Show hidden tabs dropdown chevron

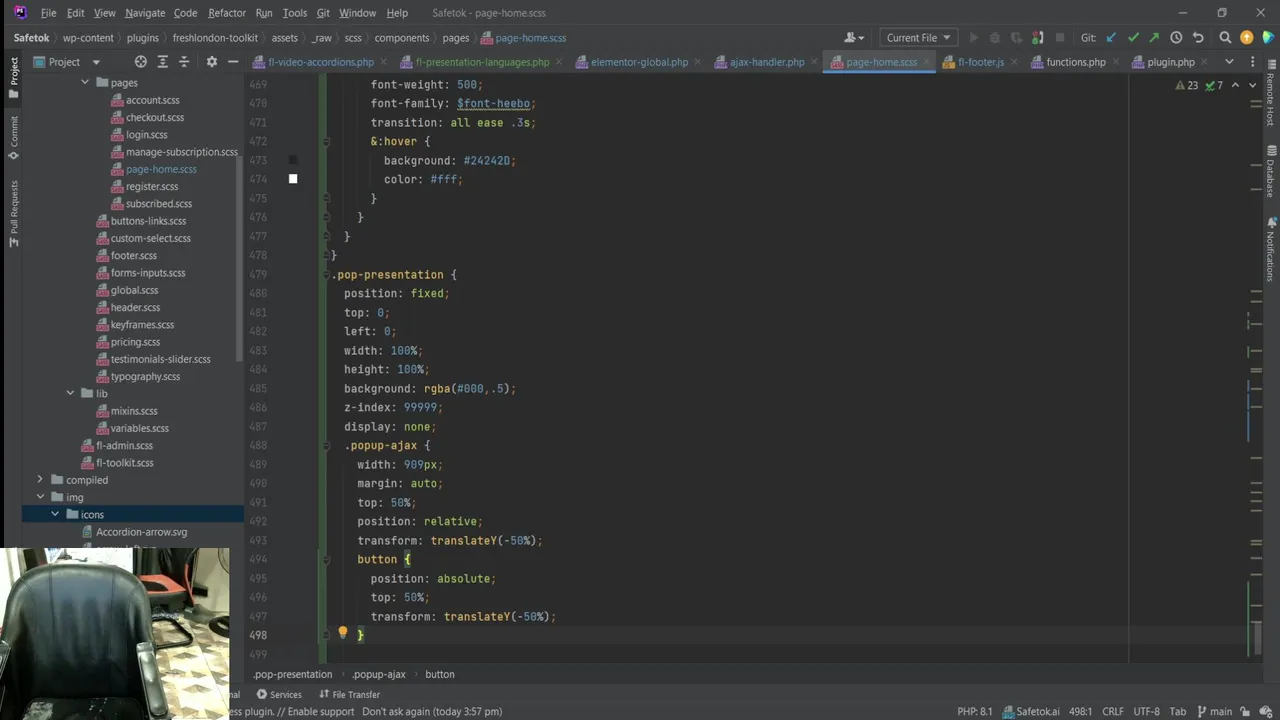[1229, 62]
